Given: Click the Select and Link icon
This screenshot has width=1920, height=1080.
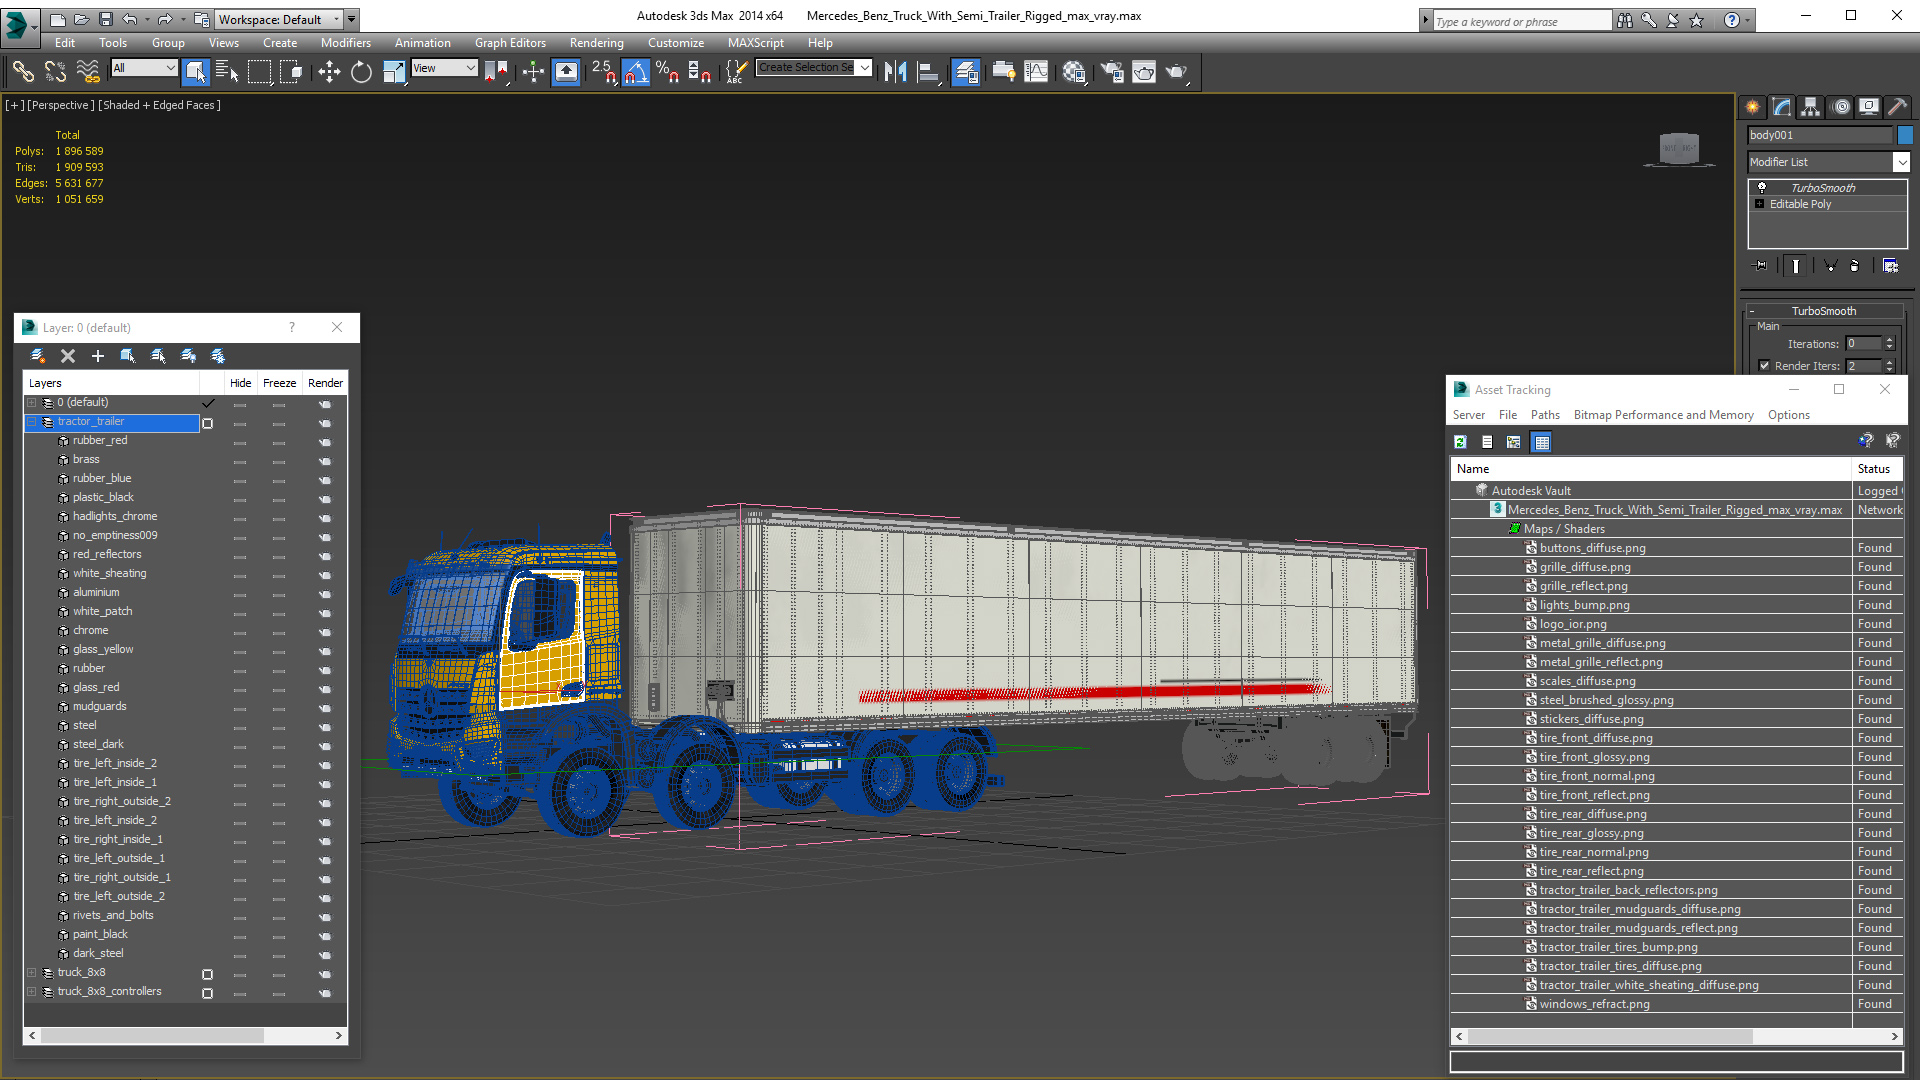Looking at the screenshot, I should click(x=23, y=71).
